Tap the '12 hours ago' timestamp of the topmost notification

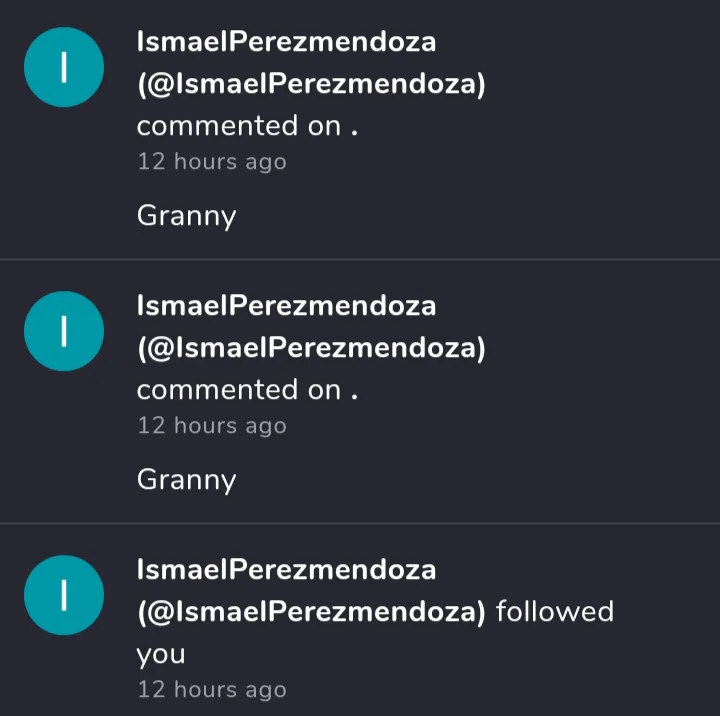(x=211, y=162)
